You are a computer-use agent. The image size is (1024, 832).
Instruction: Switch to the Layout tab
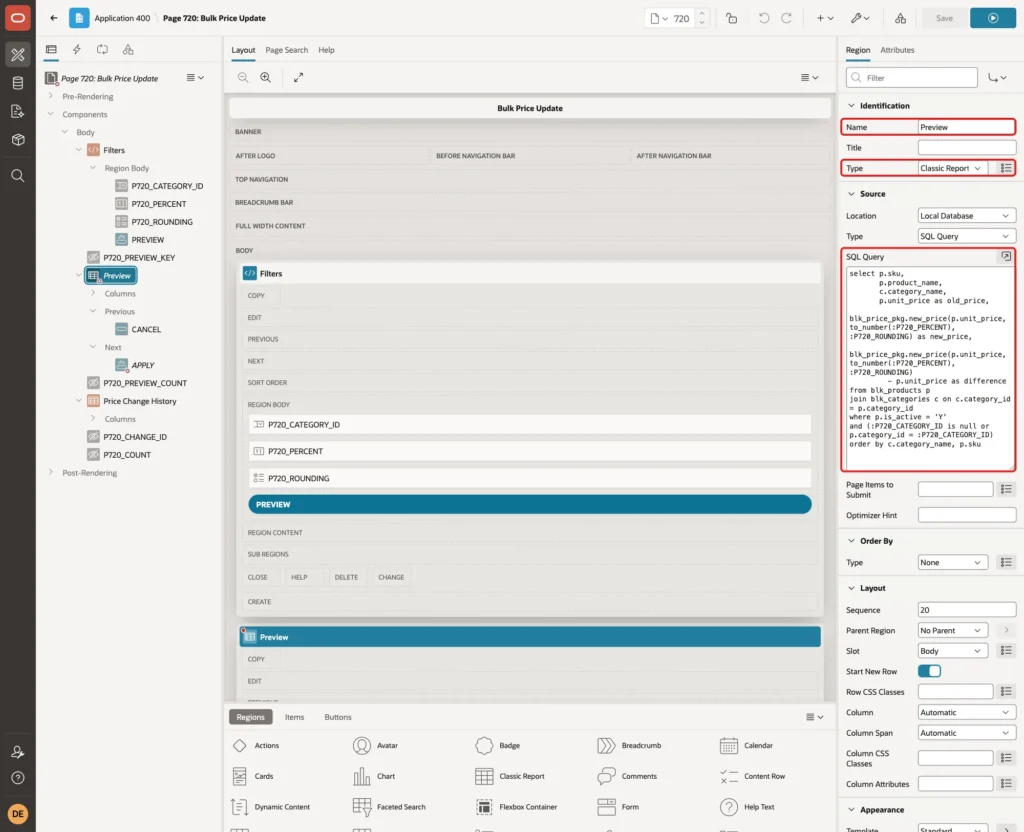click(243, 50)
